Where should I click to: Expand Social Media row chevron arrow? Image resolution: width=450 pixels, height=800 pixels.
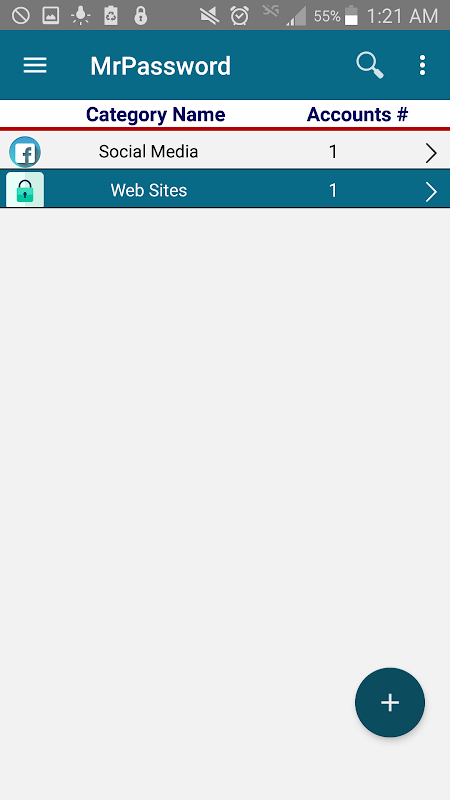click(x=431, y=152)
